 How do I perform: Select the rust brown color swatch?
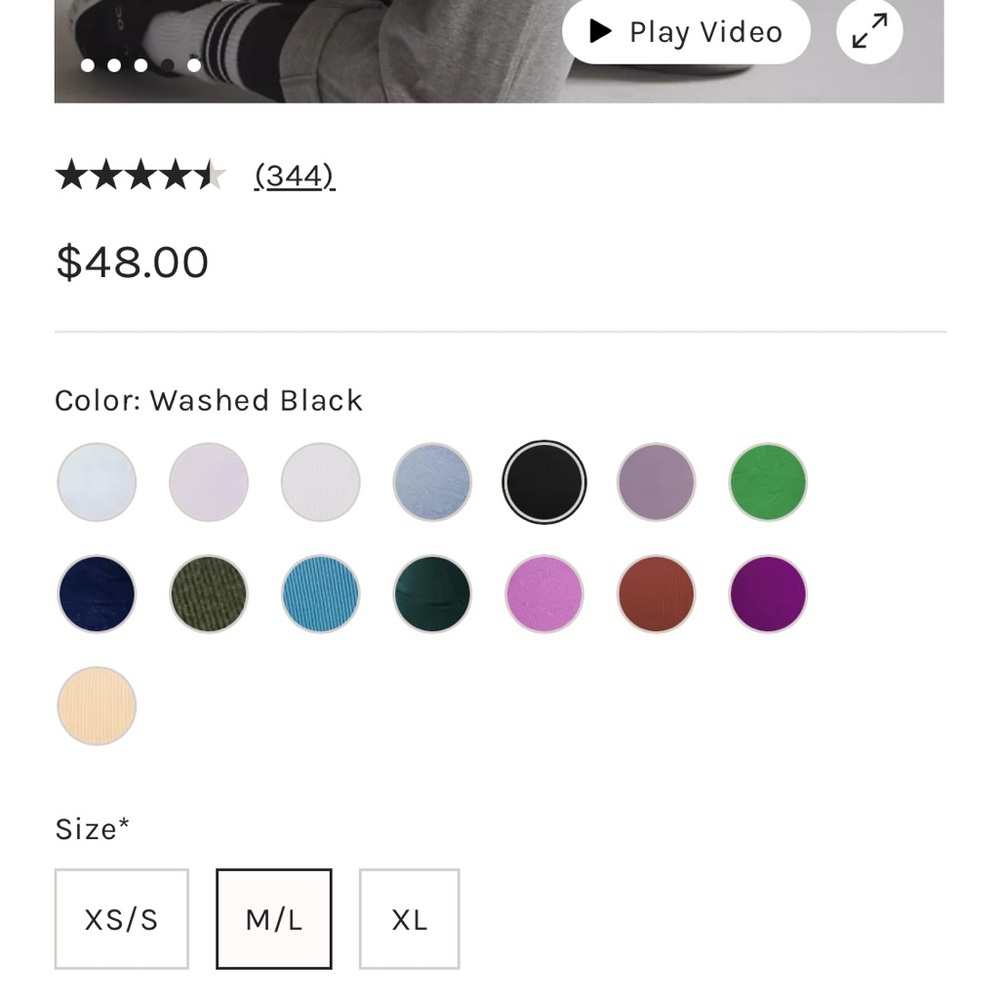(x=656, y=594)
